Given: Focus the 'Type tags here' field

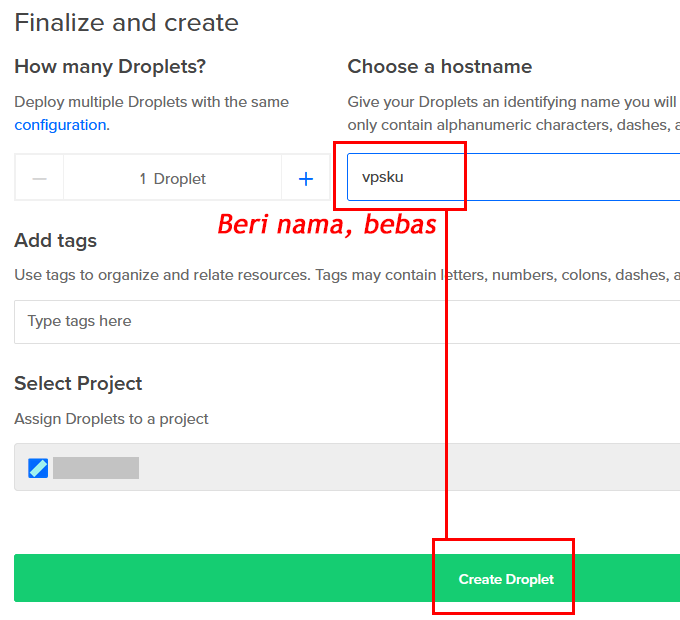Looking at the screenshot, I should pos(347,322).
